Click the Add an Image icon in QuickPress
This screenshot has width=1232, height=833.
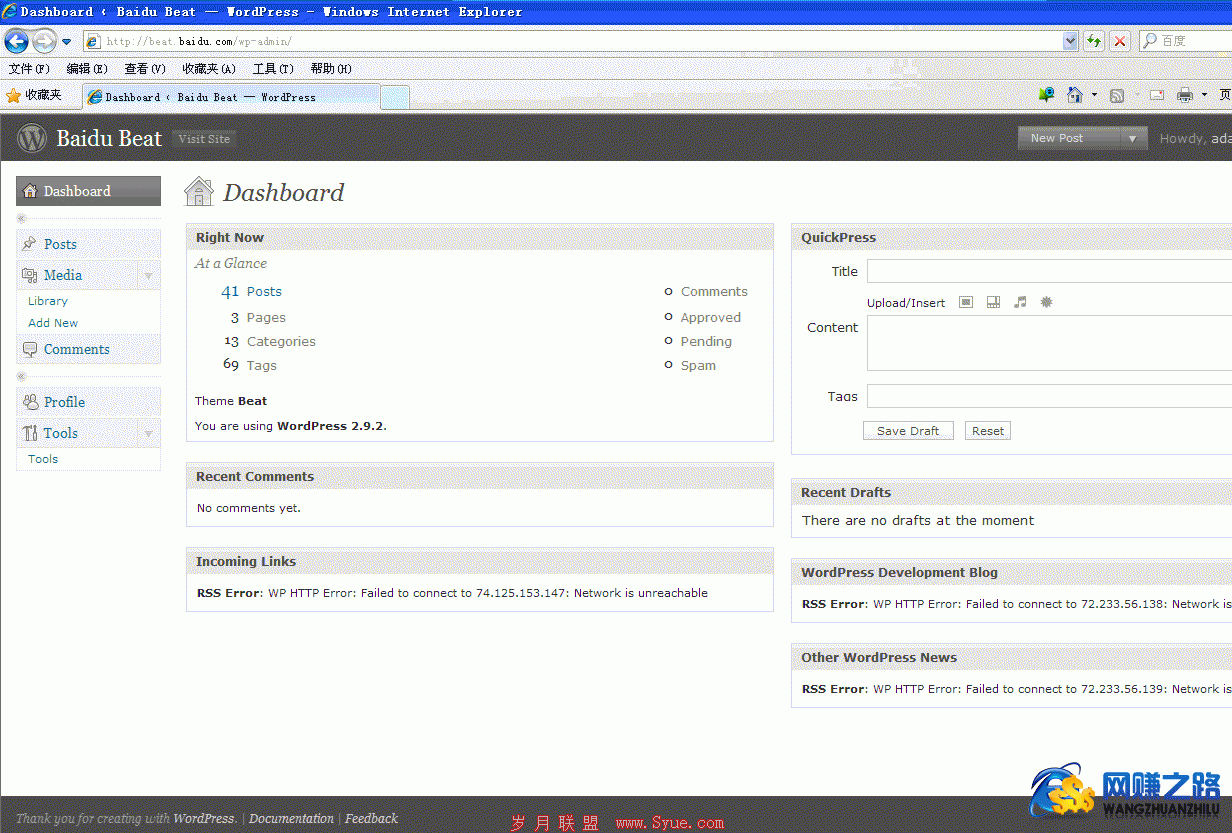tap(966, 302)
